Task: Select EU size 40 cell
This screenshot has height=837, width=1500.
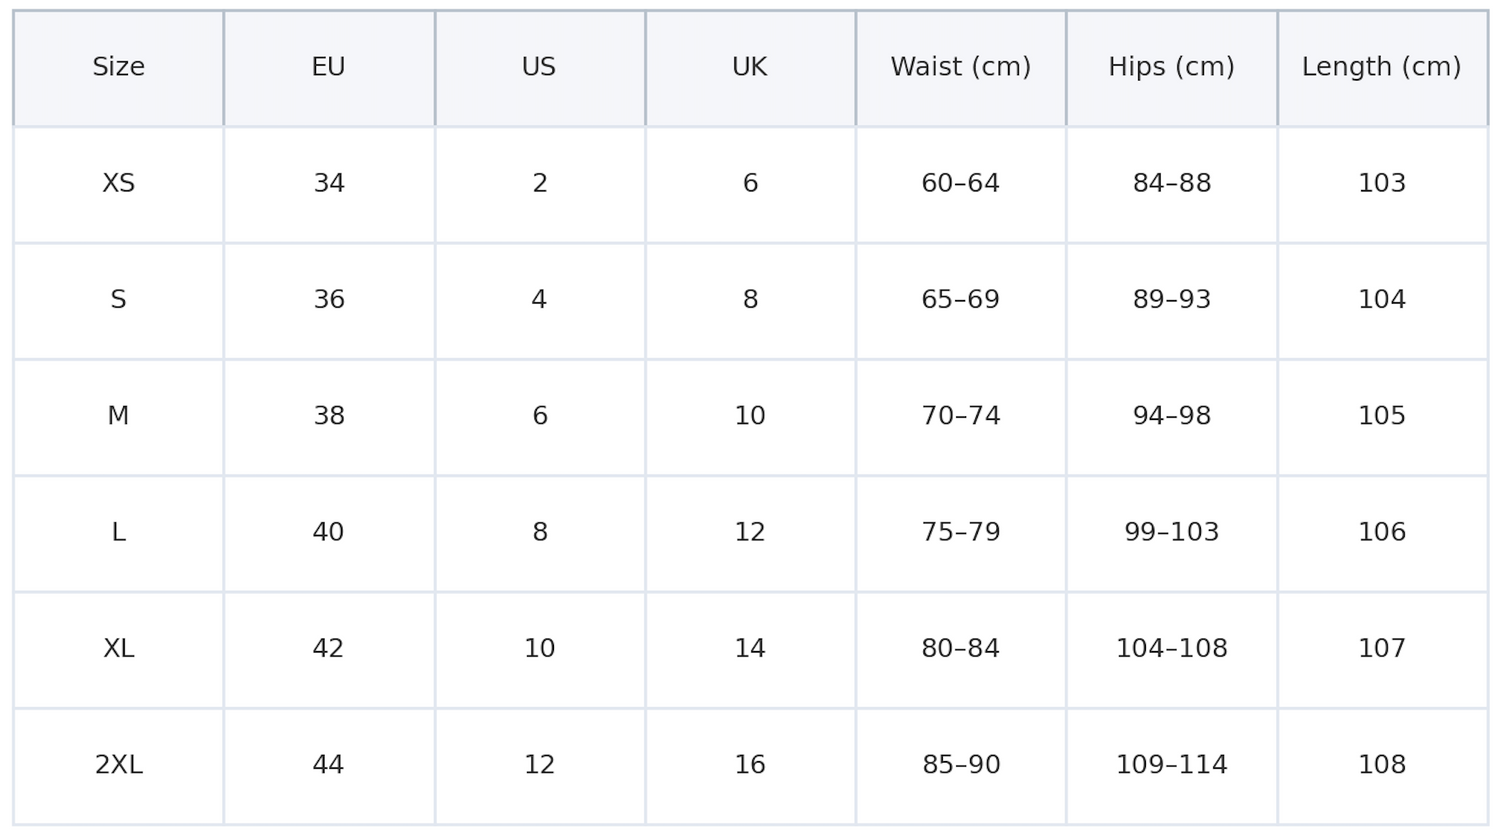Action: point(328,533)
